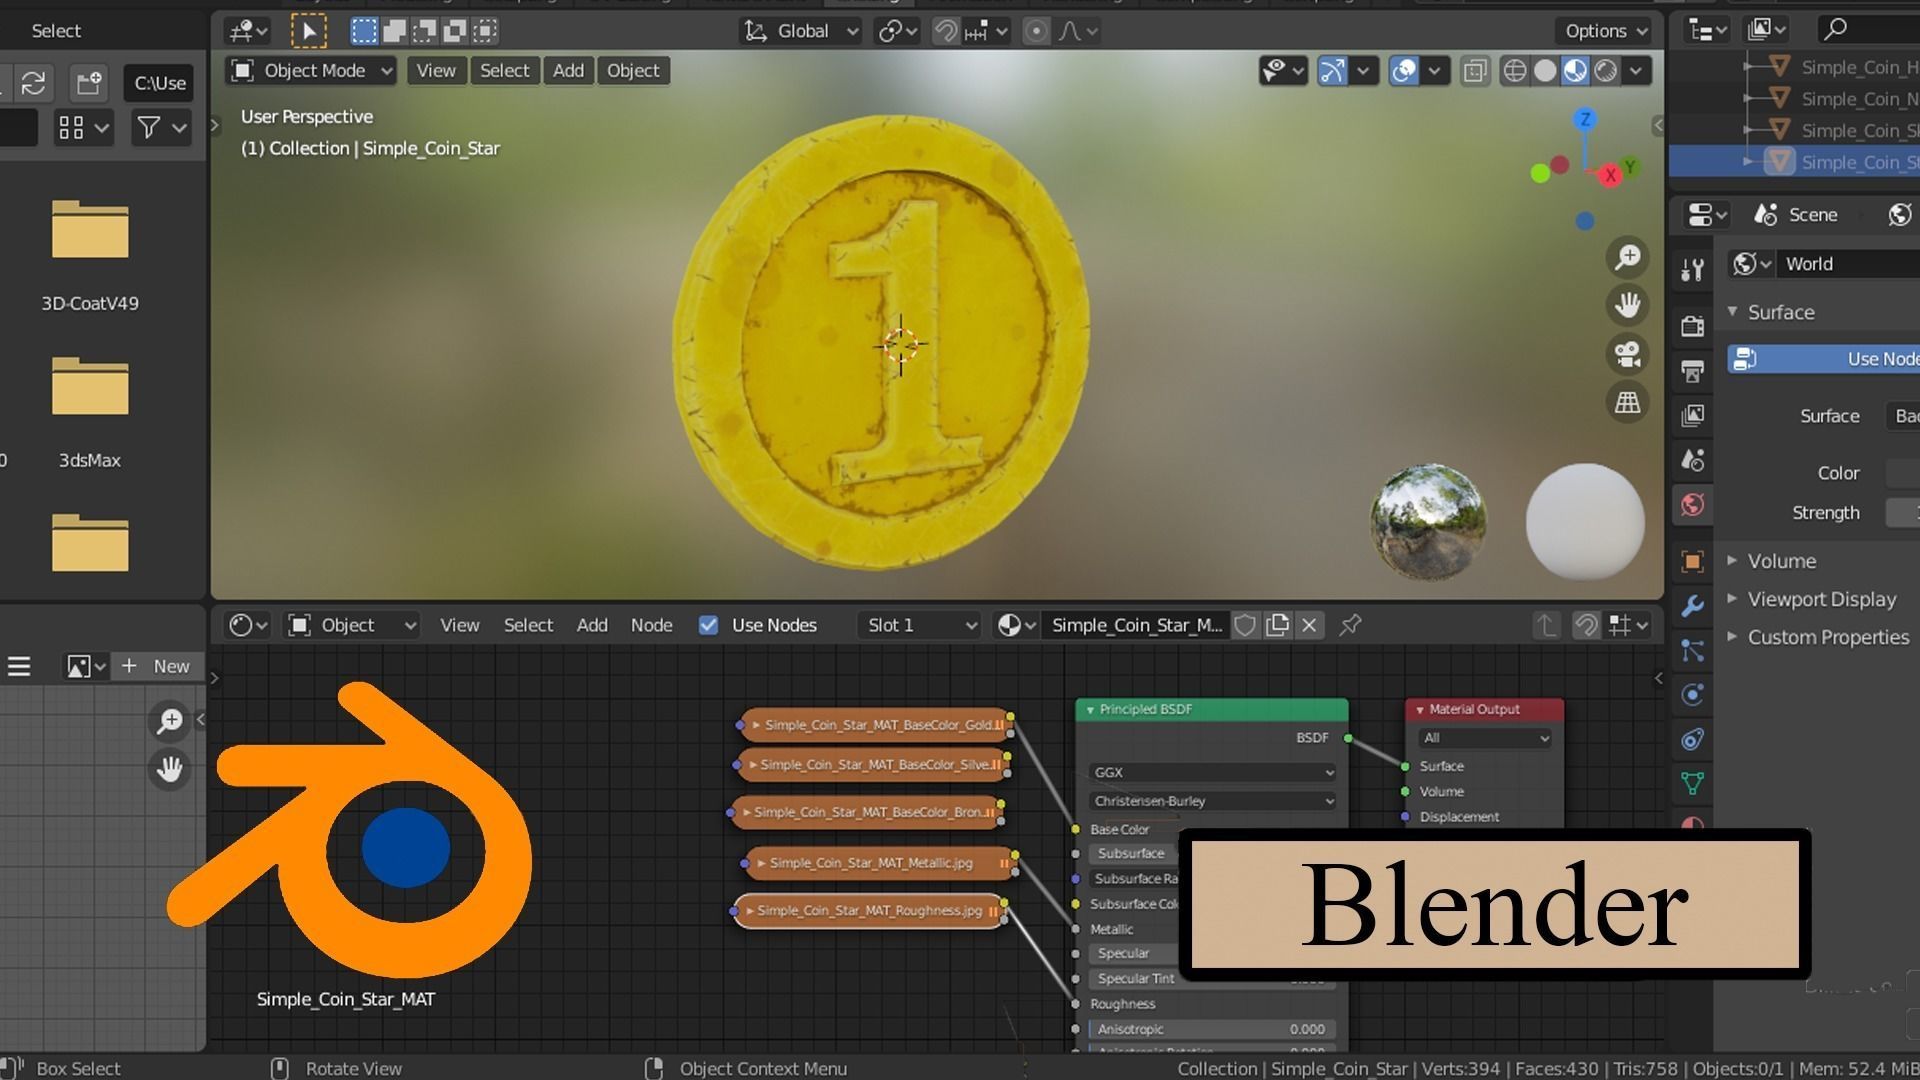Click the file path field C:\Use
This screenshot has height=1080, width=1920.
[x=160, y=83]
